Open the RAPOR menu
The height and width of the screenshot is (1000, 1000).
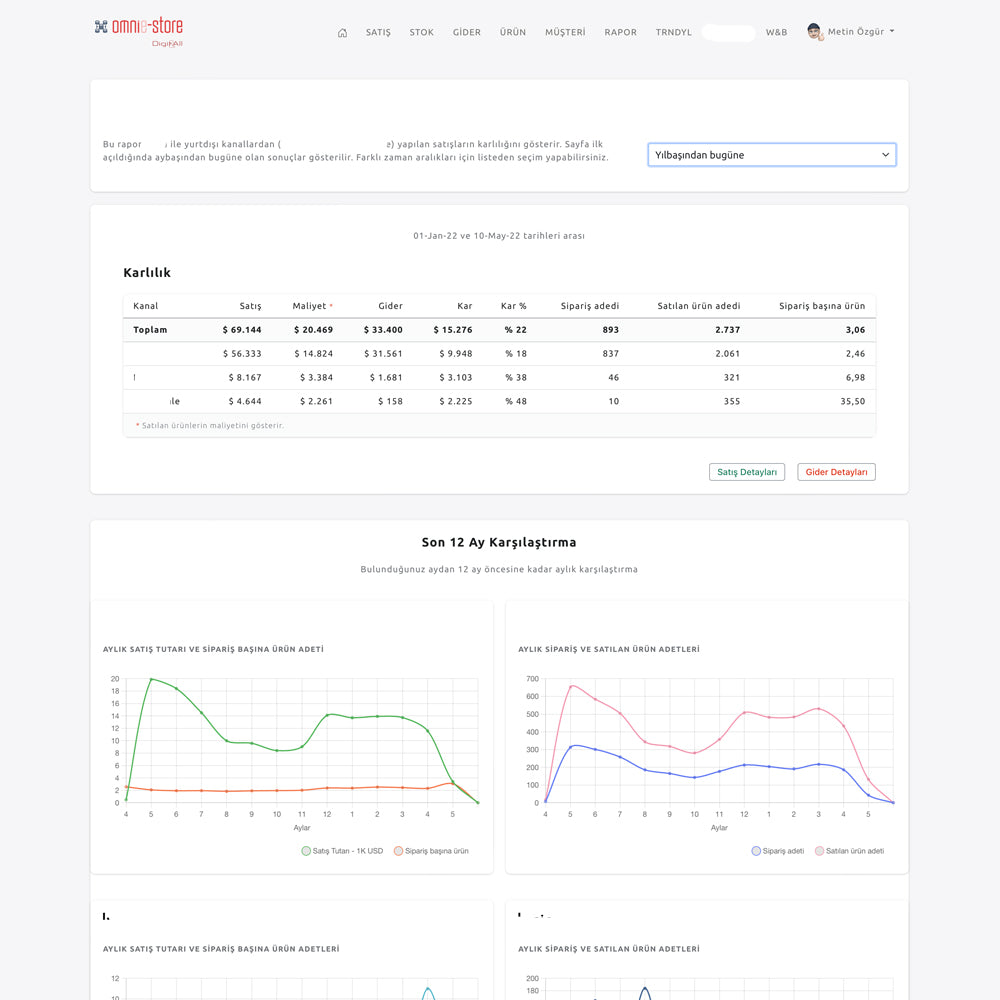pos(620,33)
